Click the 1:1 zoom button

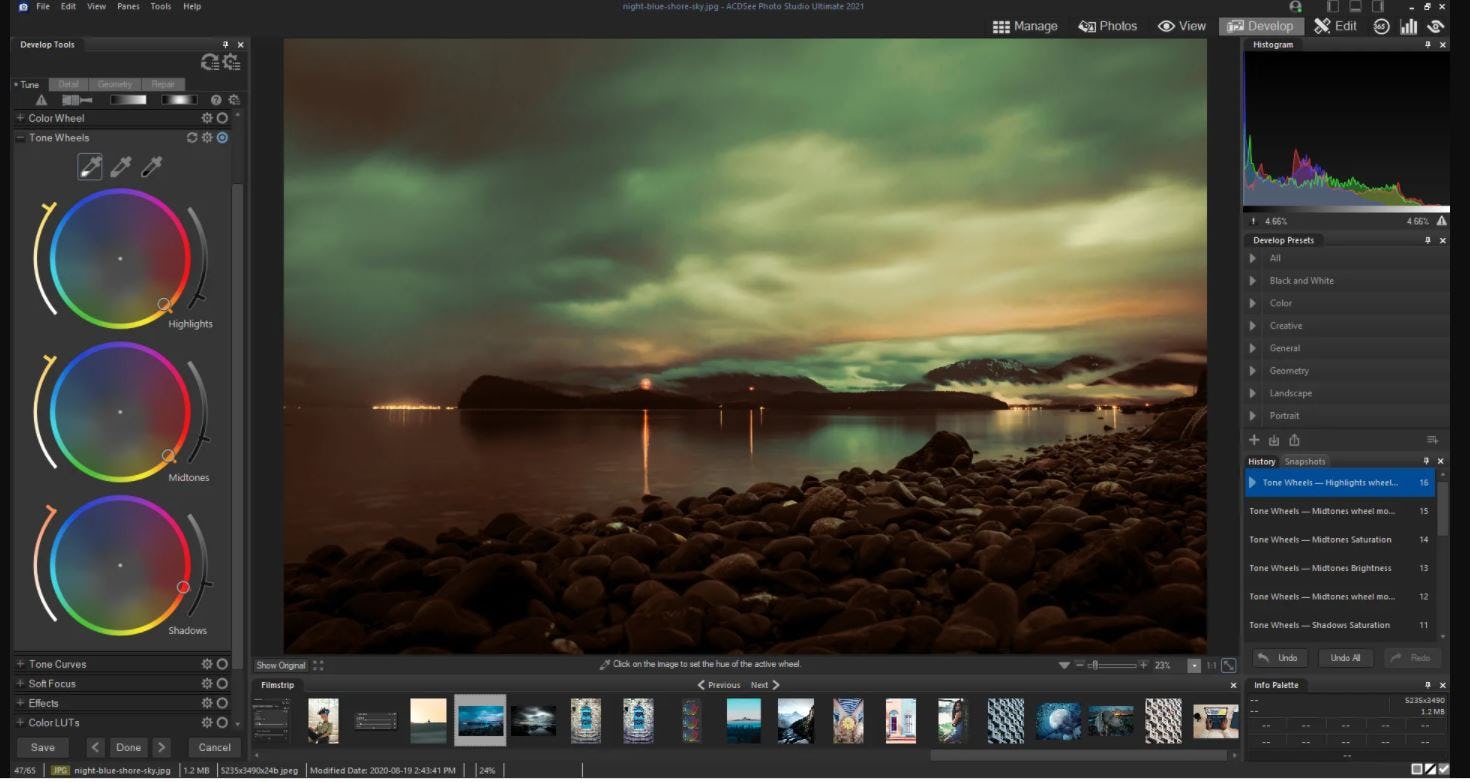click(1211, 665)
